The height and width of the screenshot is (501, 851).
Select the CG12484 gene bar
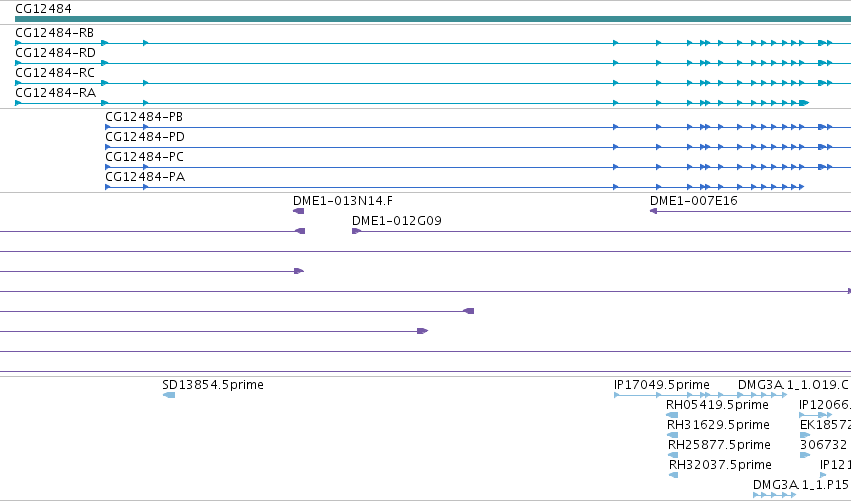(x=433, y=19)
